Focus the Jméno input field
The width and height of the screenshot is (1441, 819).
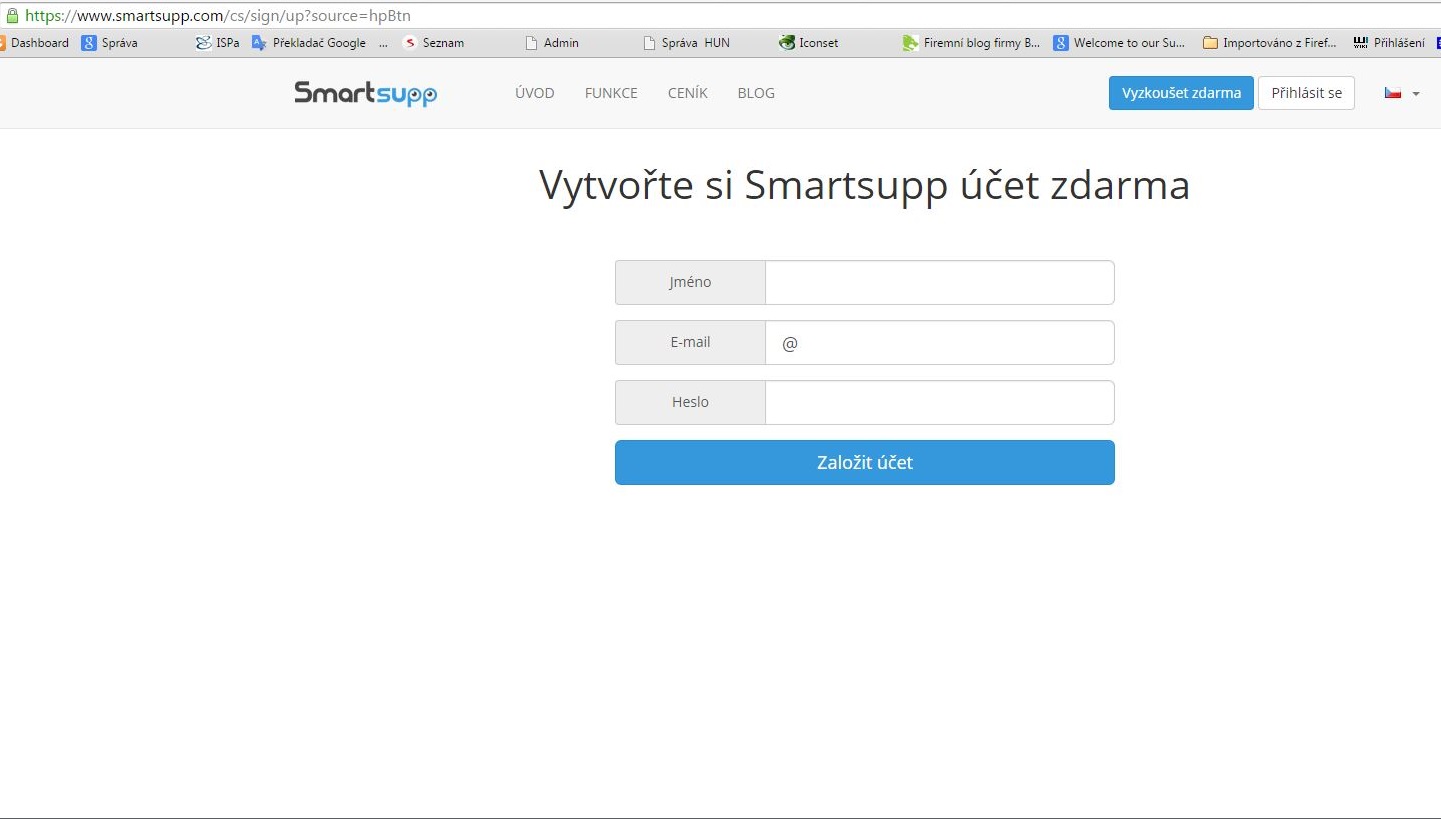940,282
